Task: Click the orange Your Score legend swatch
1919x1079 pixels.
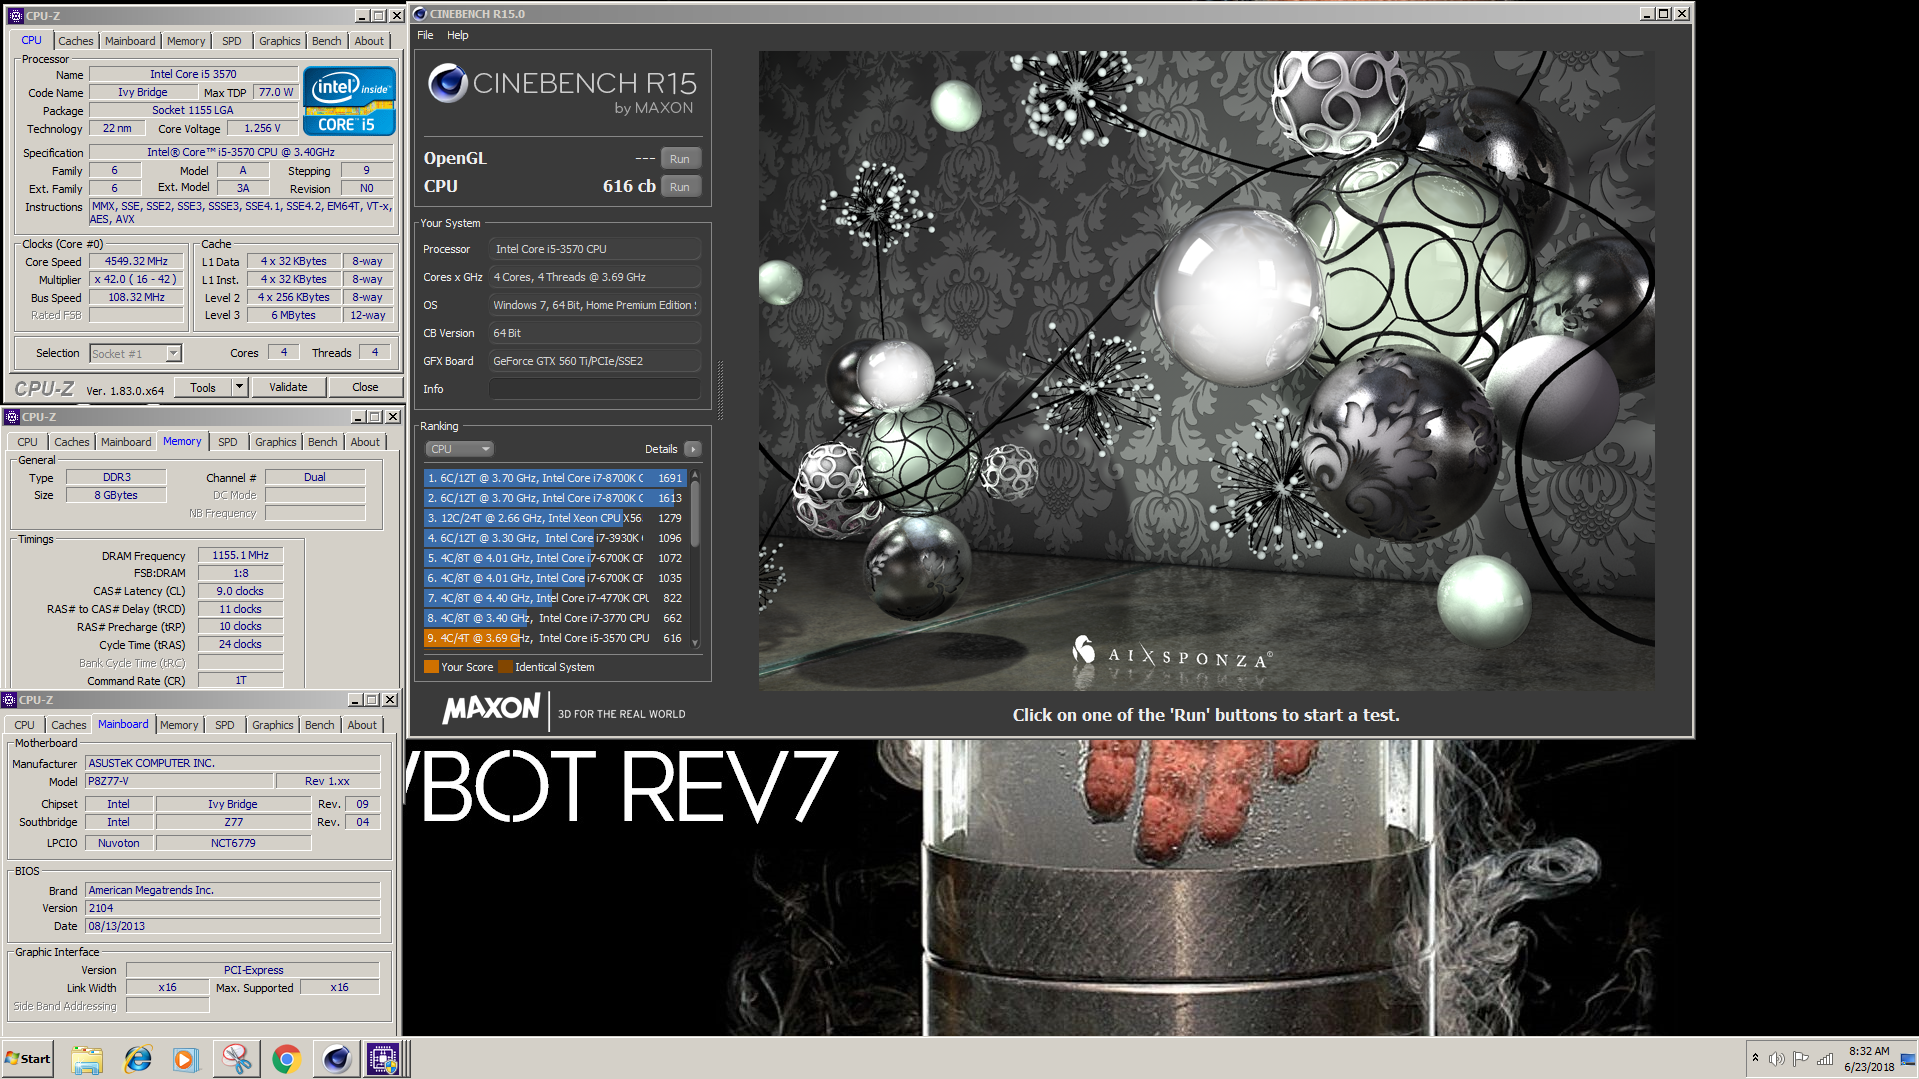Action: [431, 667]
